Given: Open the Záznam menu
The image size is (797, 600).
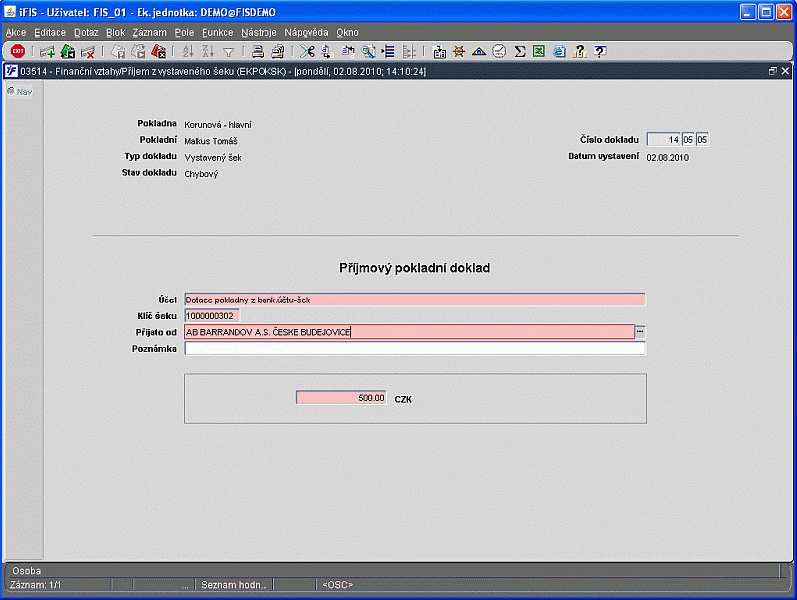Looking at the screenshot, I should [149, 32].
